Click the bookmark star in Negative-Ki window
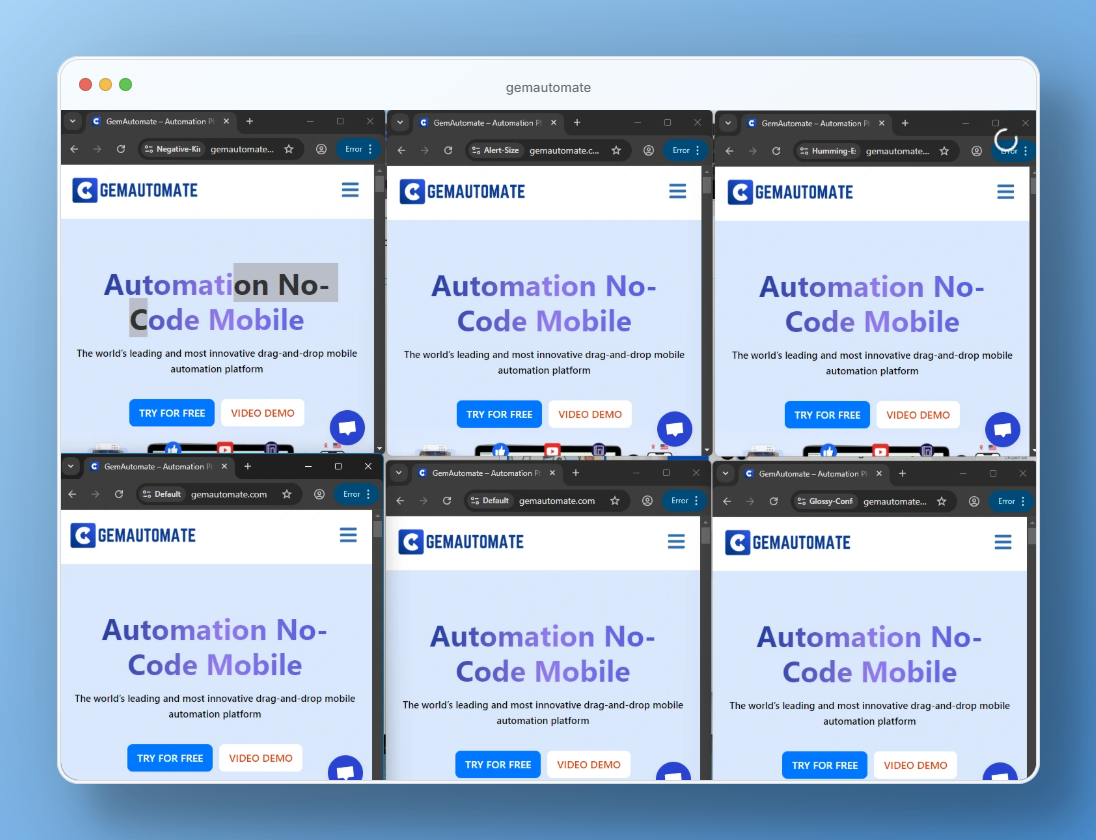This screenshot has height=840, width=1096. [x=289, y=149]
